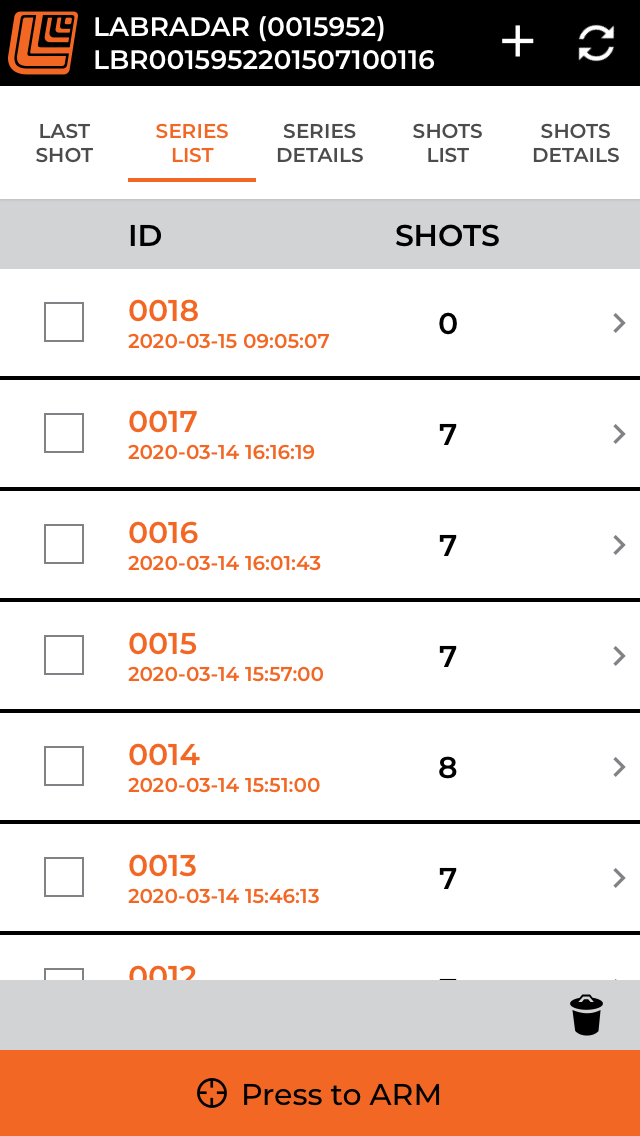Refresh the series list with sync icon

point(597,43)
